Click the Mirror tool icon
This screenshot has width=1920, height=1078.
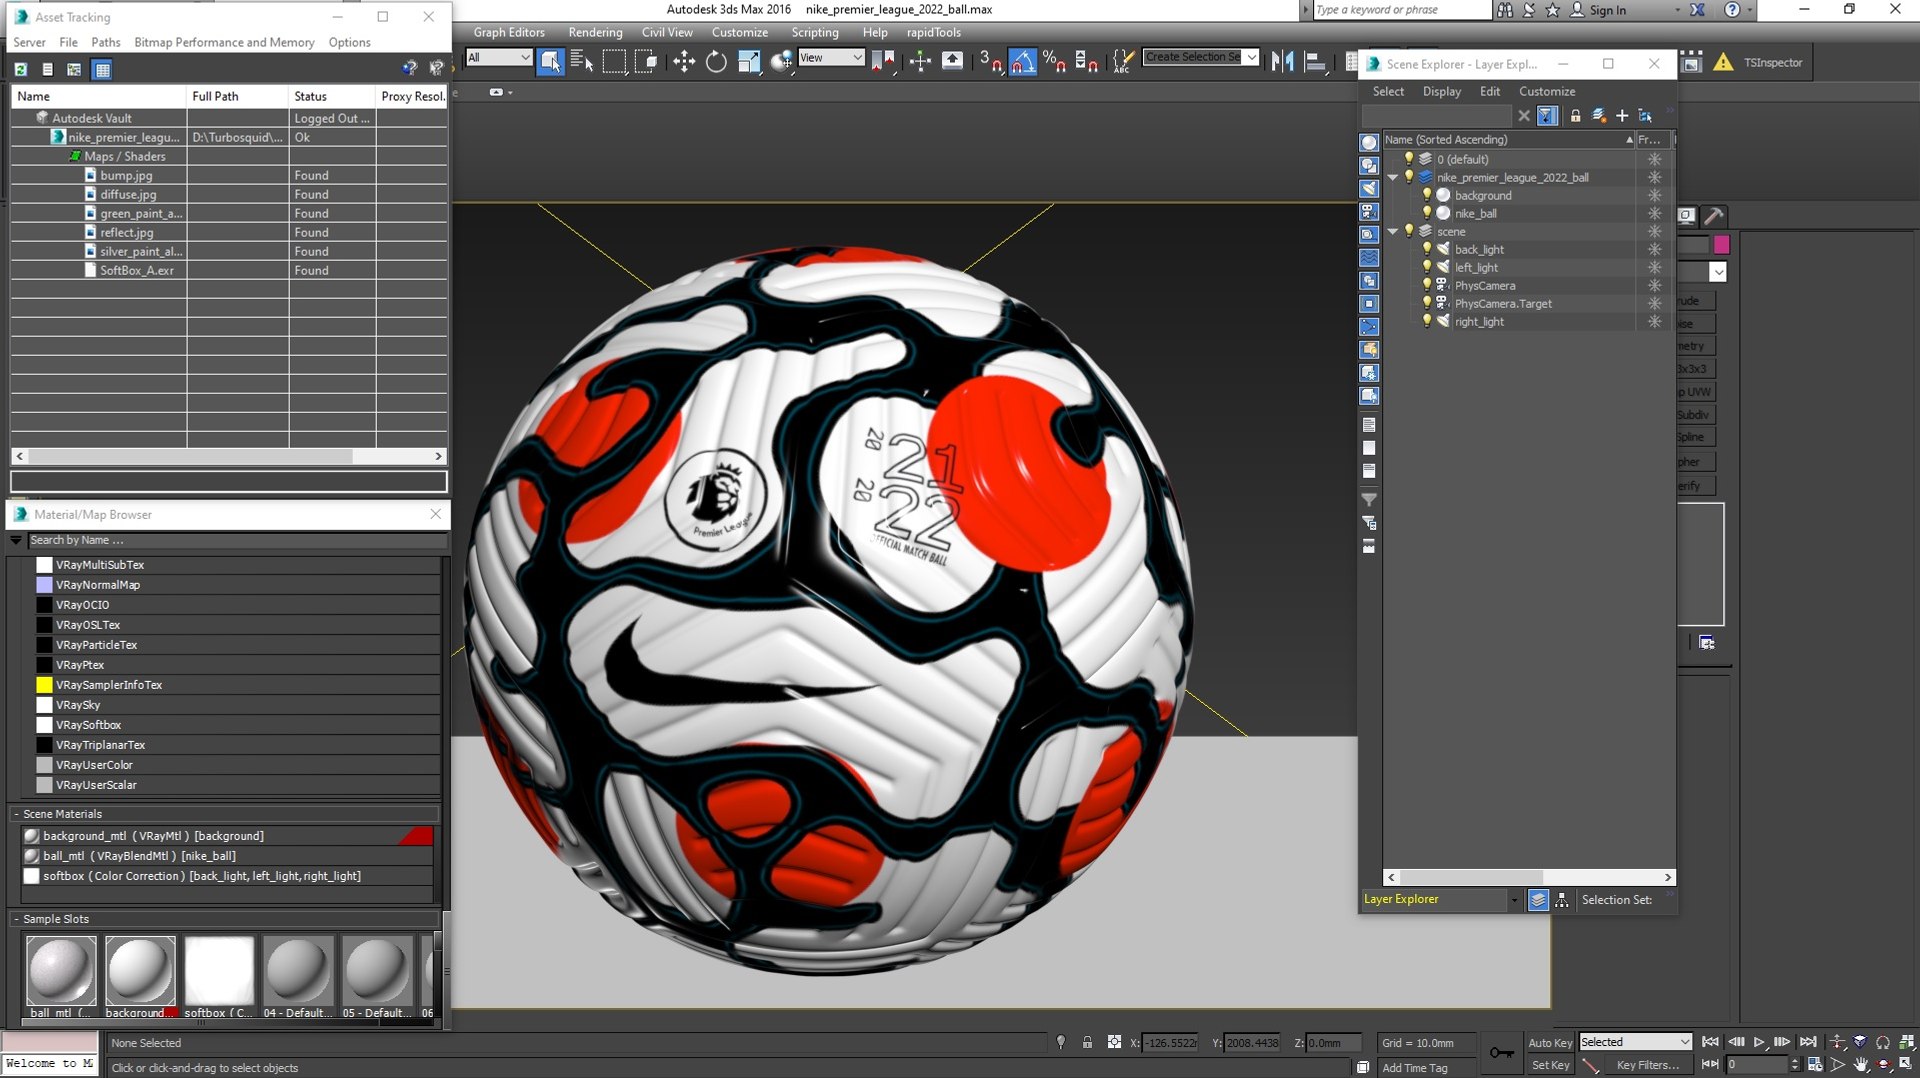tap(1282, 62)
